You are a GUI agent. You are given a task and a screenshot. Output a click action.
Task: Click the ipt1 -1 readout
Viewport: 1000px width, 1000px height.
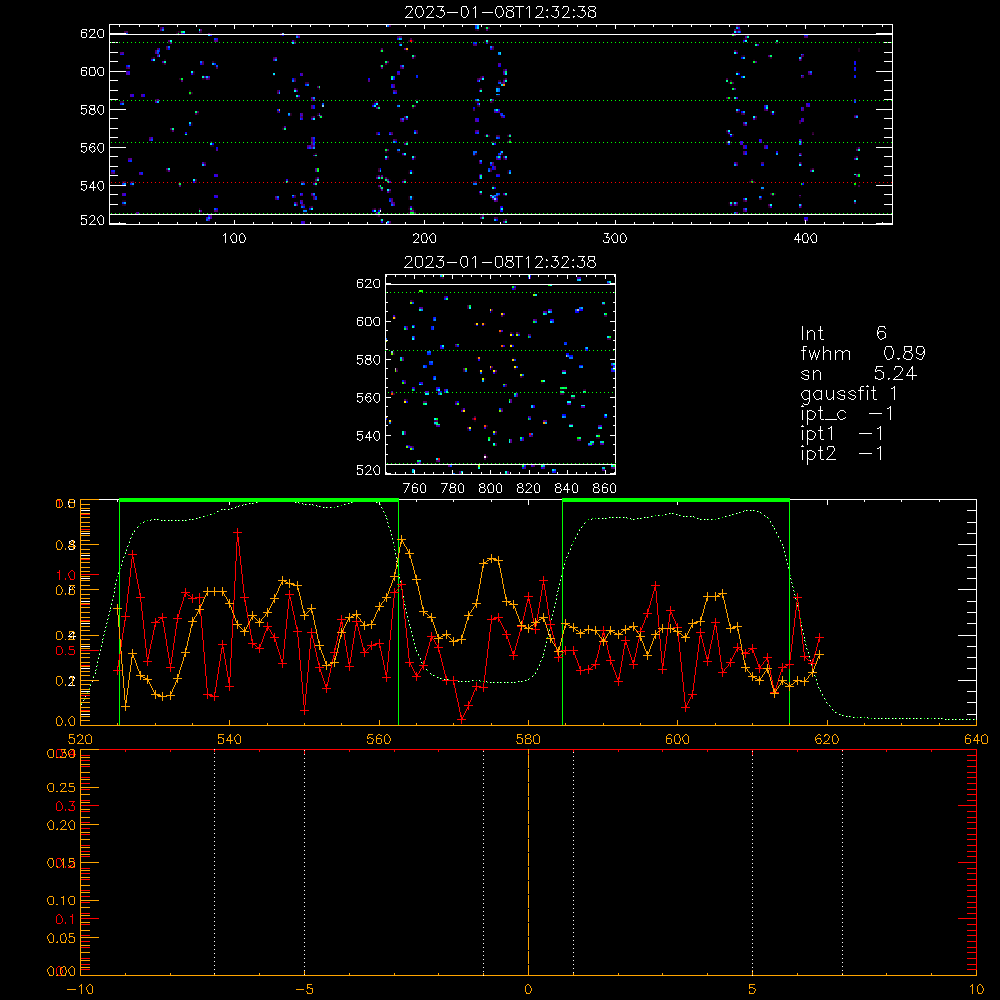tap(842, 434)
